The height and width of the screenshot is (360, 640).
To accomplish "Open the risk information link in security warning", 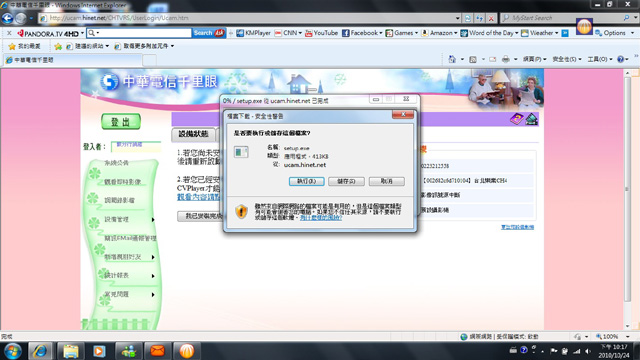I will click(321, 218).
